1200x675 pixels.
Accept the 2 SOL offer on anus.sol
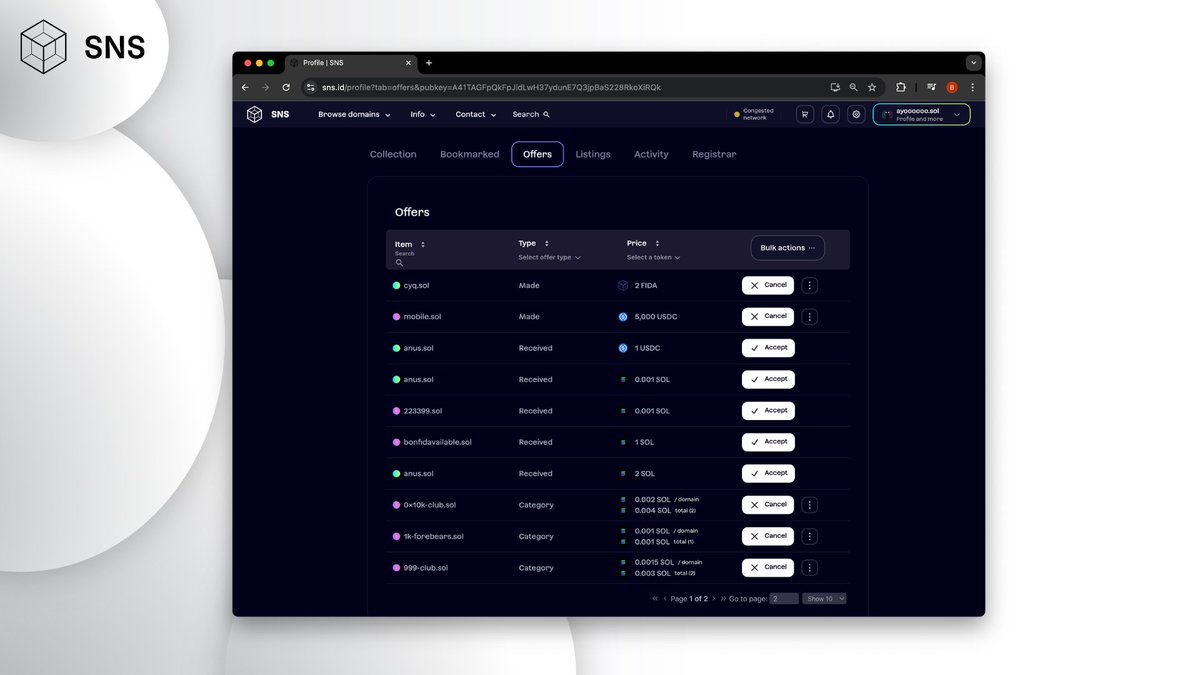coord(768,473)
